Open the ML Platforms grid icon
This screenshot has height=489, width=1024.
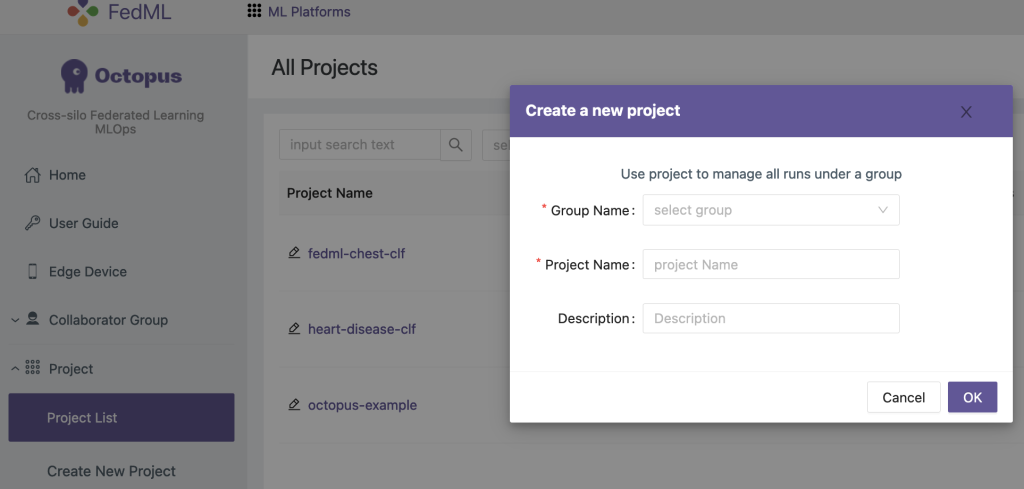pyautogui.click(x=254, y=12)
